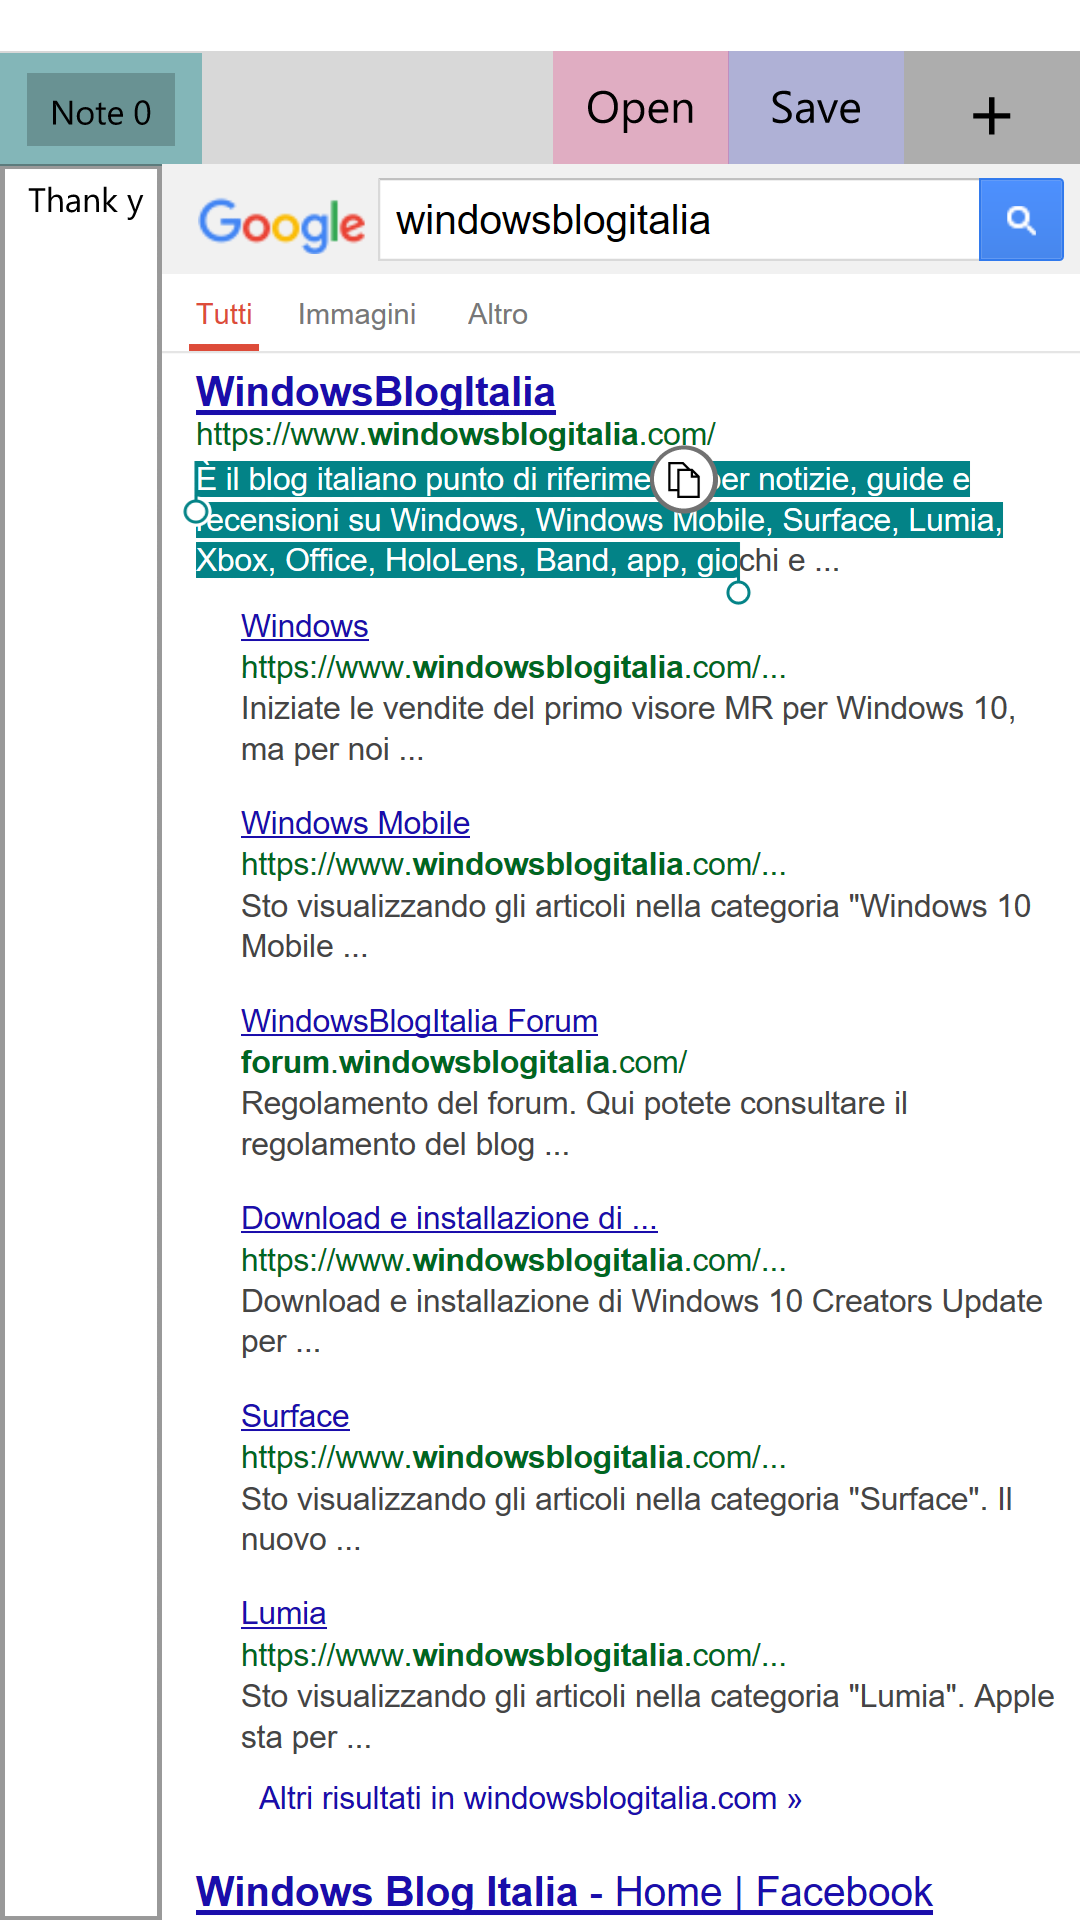Screen dimensions: 1080x1920
Task: Click Altri risultati in windowsblogitalia.com link
Action: pyautogui.click(x=530, y=1798)
